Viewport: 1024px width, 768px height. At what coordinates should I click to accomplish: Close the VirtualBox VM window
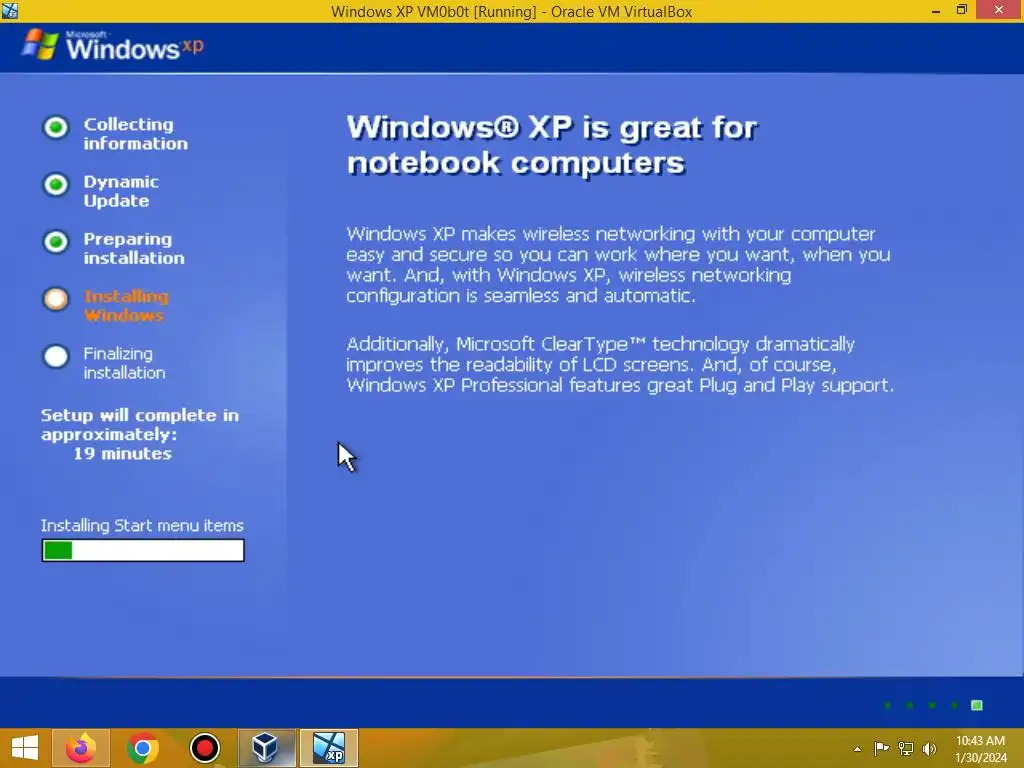click(999, 10)
